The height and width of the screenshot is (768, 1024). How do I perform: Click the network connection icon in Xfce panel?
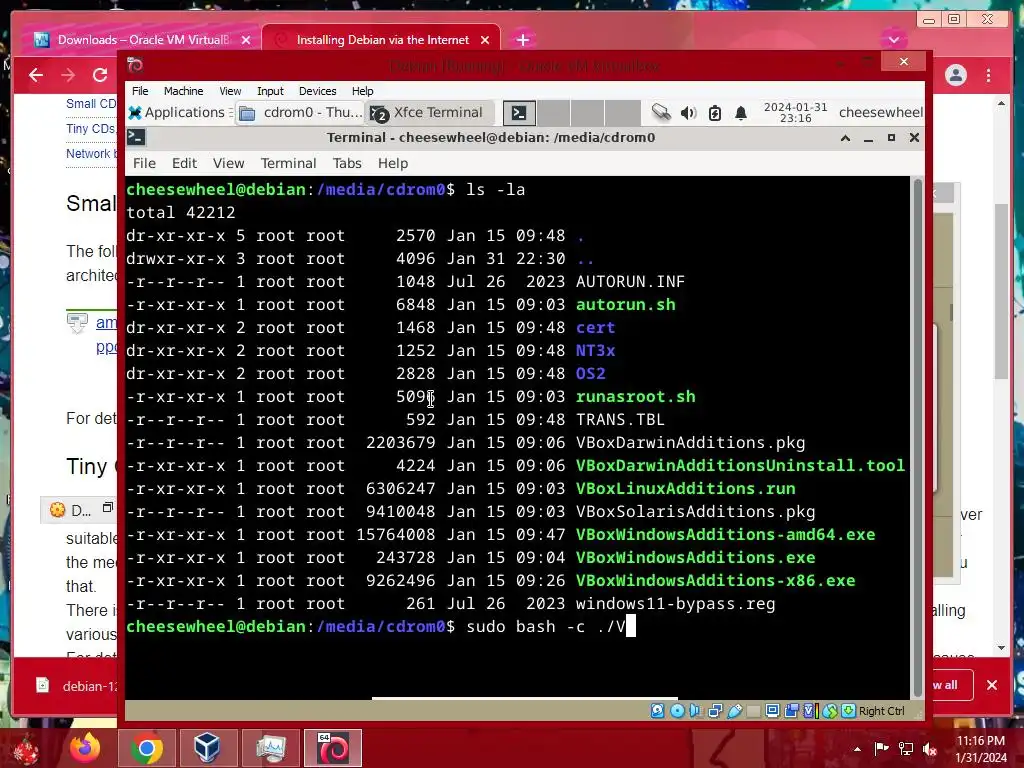661,112
